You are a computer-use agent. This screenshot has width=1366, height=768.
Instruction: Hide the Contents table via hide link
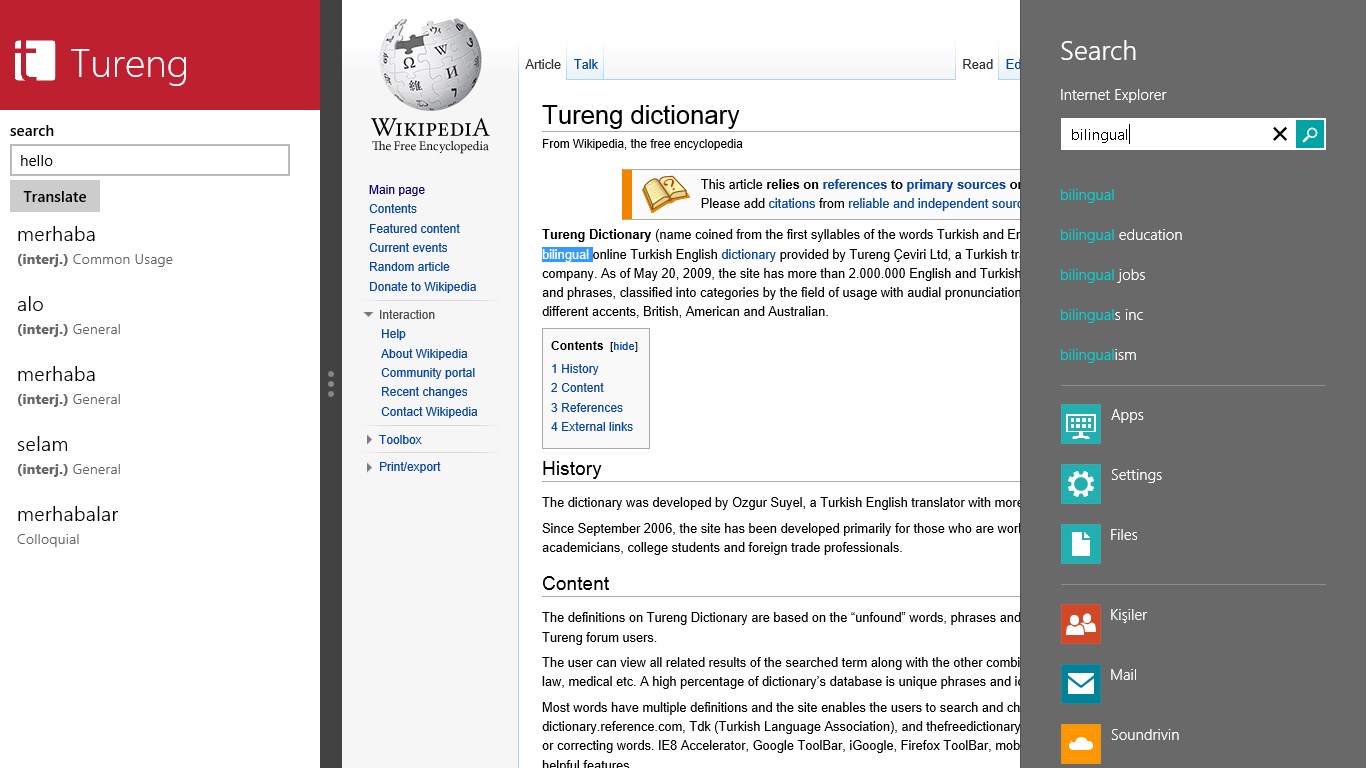click(x=624, y=346)
